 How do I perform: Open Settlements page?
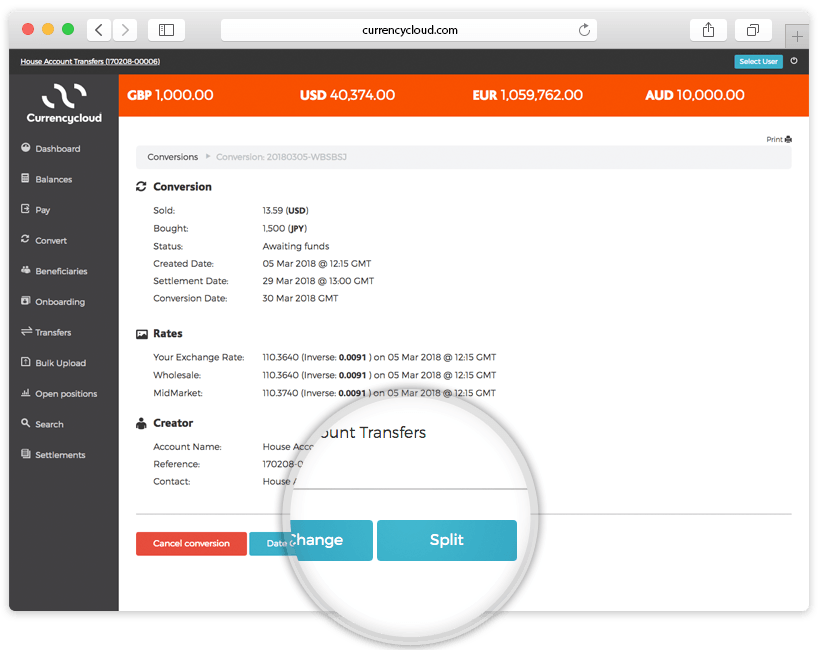tap(61, 455)
